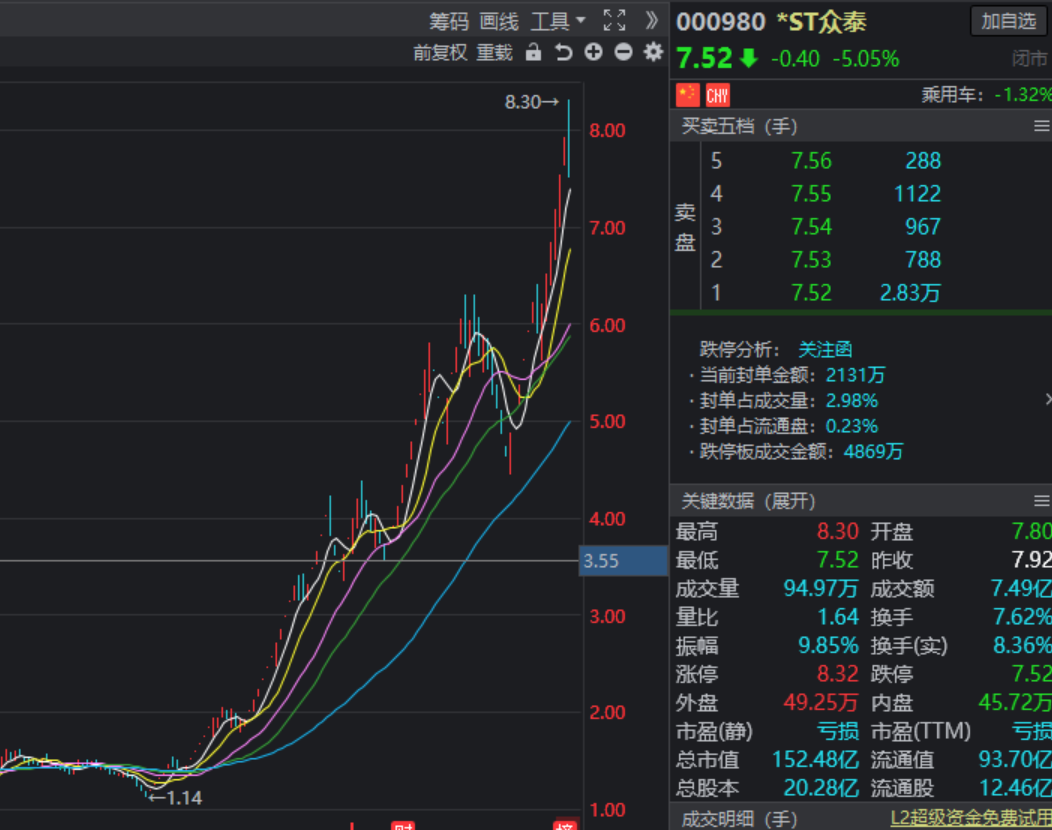Open the 关键数据 panel menu icon
Viewport: 1052px width, 830px height.
(1041, 501)
